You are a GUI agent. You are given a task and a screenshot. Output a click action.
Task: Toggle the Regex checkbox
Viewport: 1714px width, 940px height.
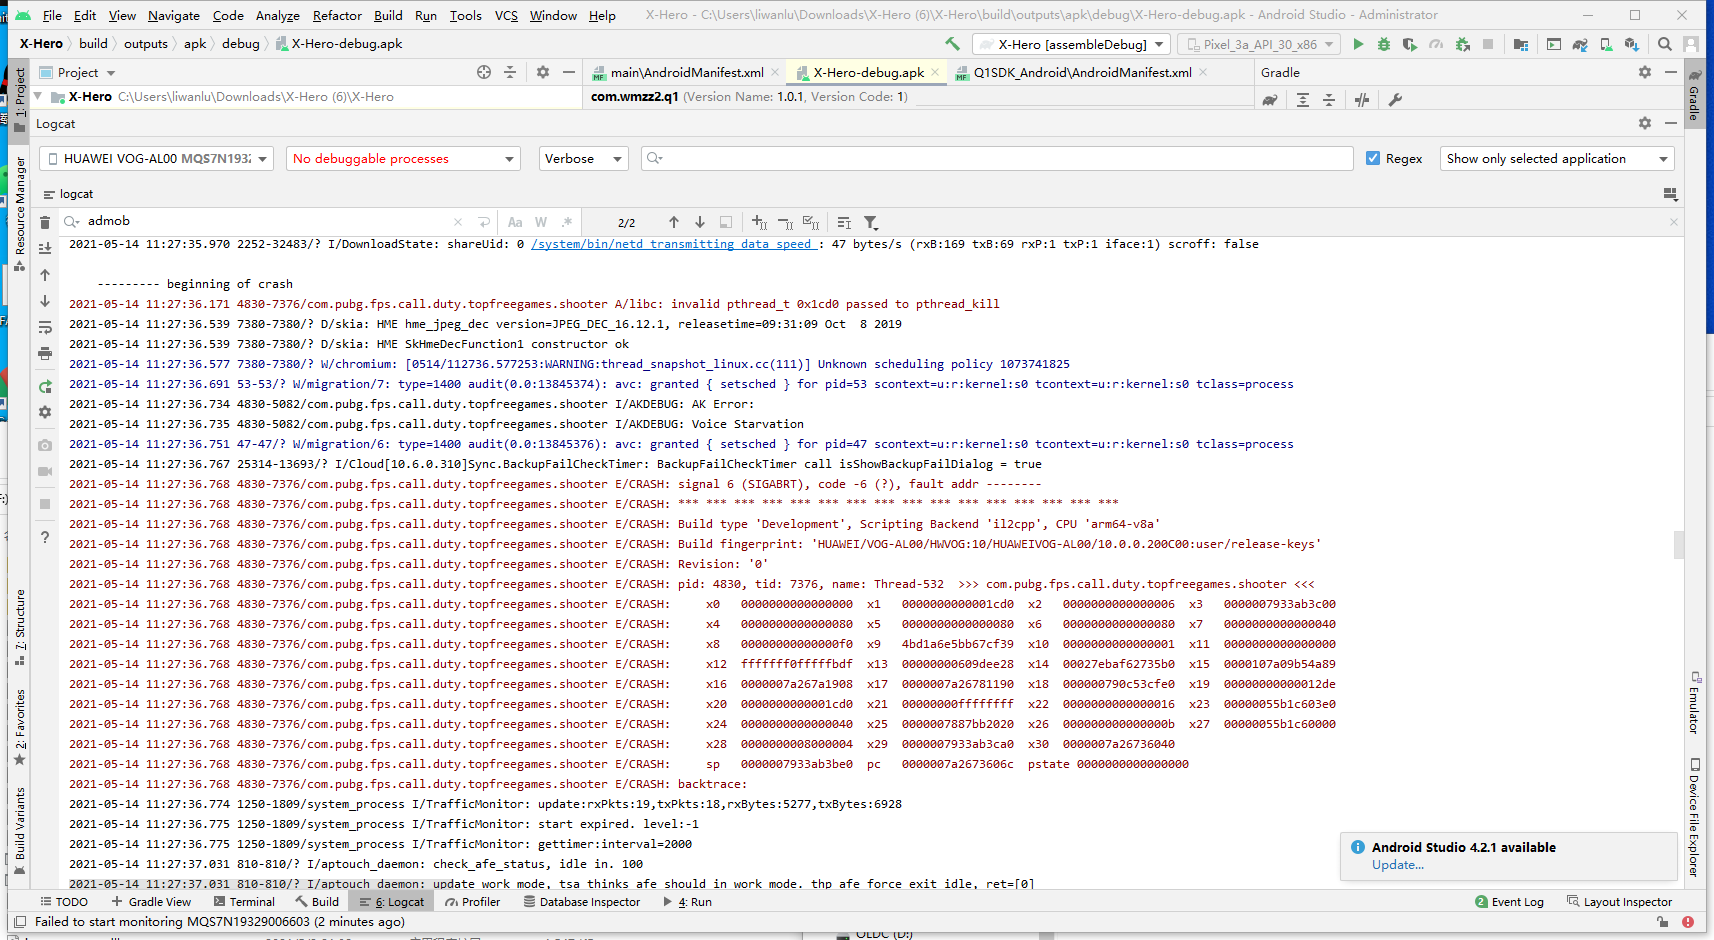1373,158
